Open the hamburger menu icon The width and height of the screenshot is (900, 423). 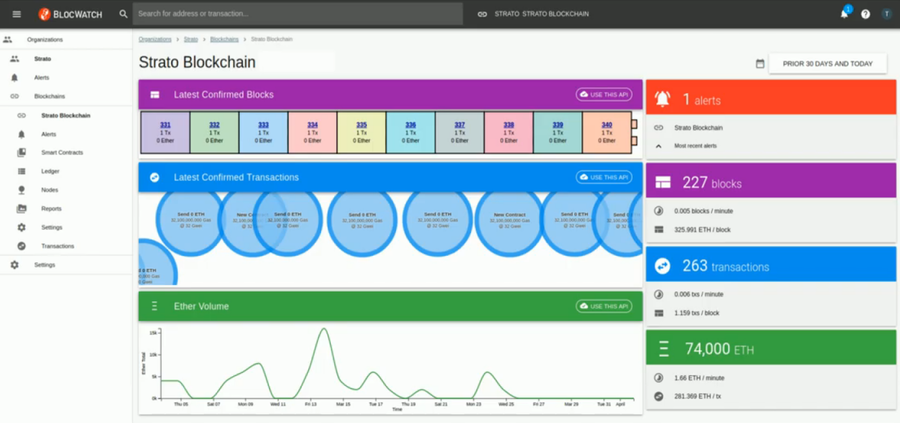coord(15,14)
